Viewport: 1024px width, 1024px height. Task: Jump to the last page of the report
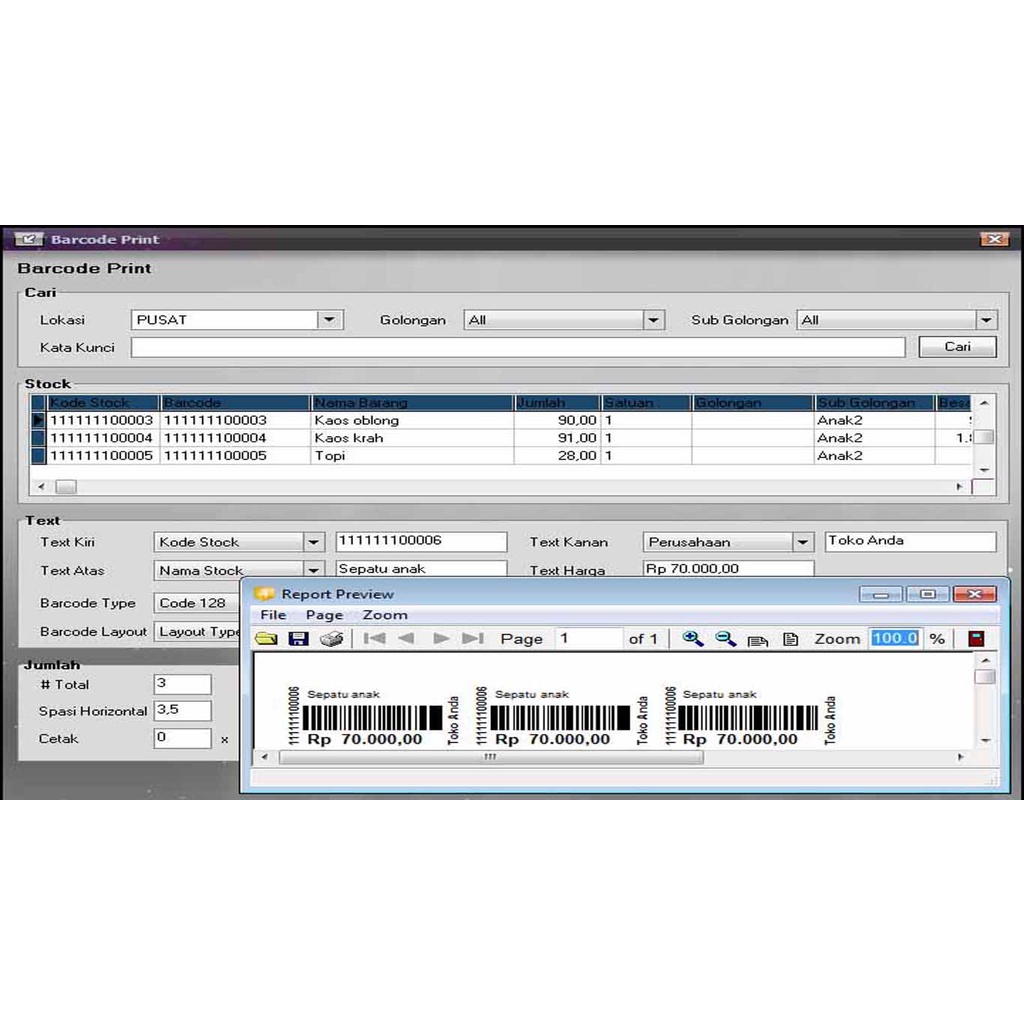[x=473, y=639]
